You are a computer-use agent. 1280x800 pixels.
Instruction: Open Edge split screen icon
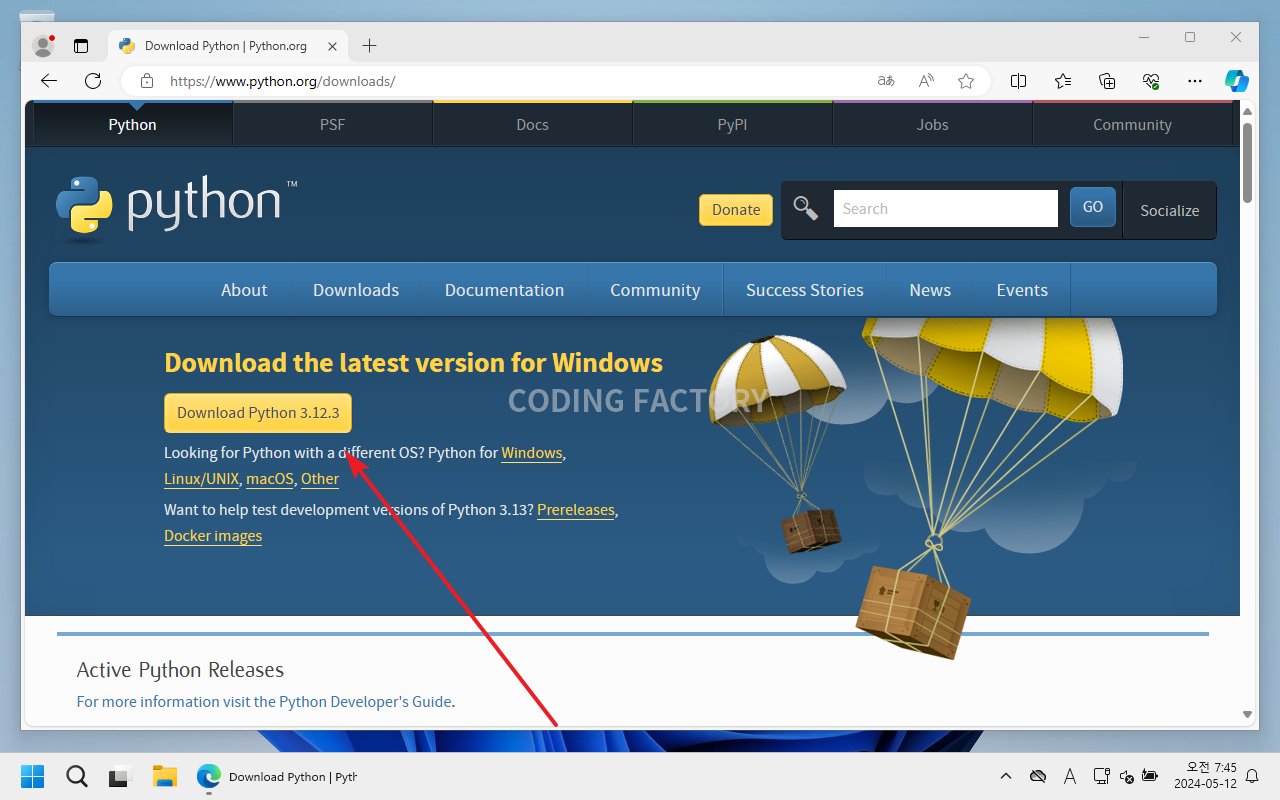pyautogui.click(x=1018, y=81)
